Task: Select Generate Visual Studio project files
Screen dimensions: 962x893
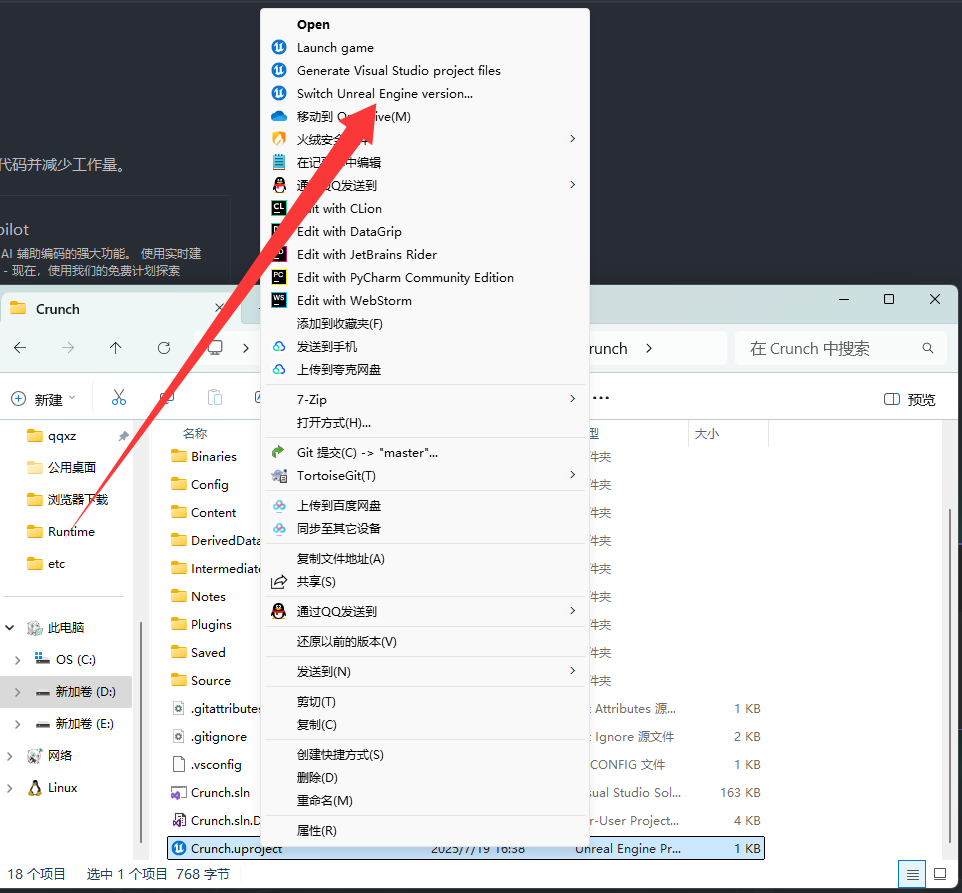Action: pyautogui.click(x=398, y=71)
